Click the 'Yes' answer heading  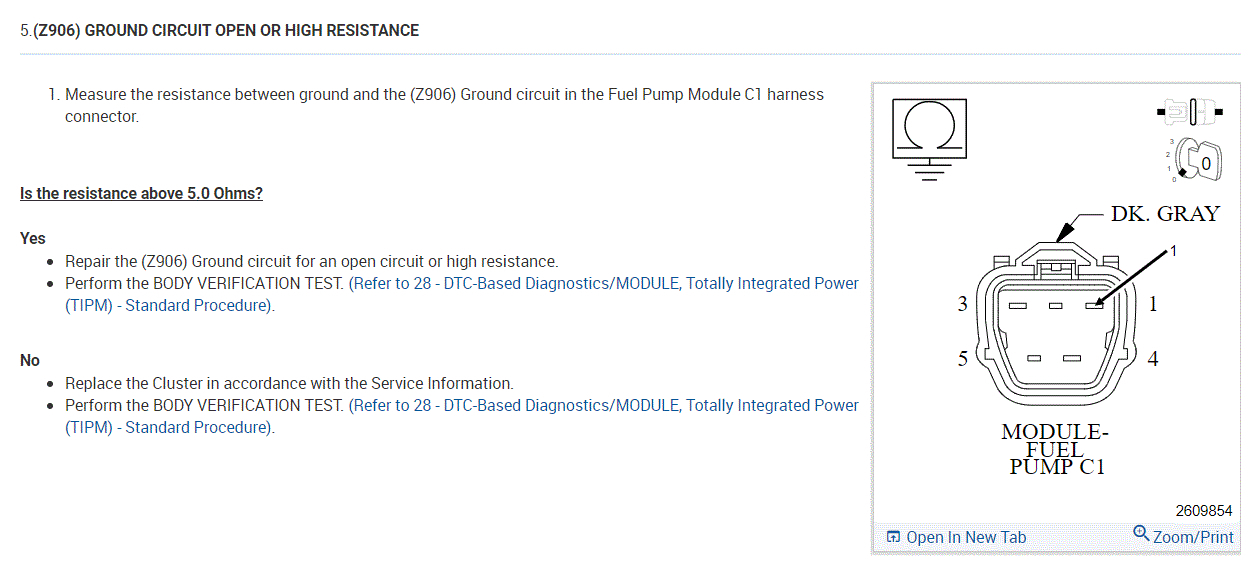[33, 238]
